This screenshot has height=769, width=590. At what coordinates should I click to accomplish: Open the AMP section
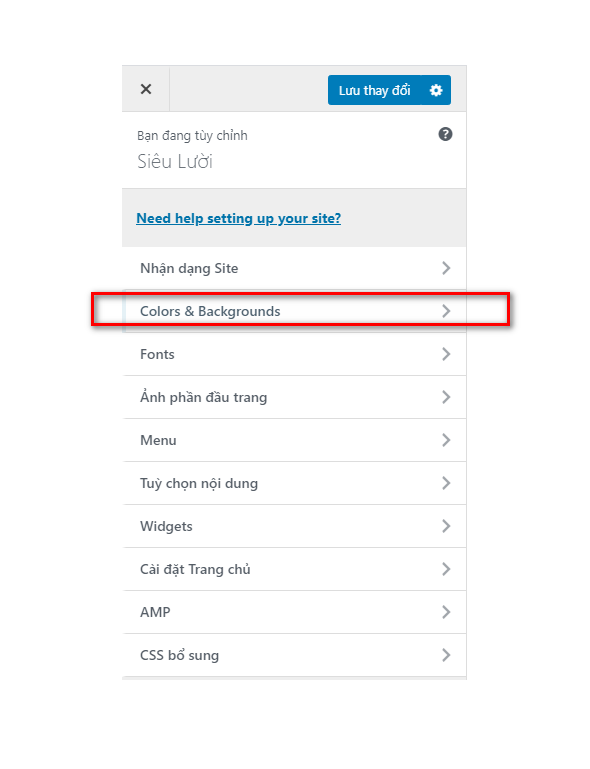[294, 612]
